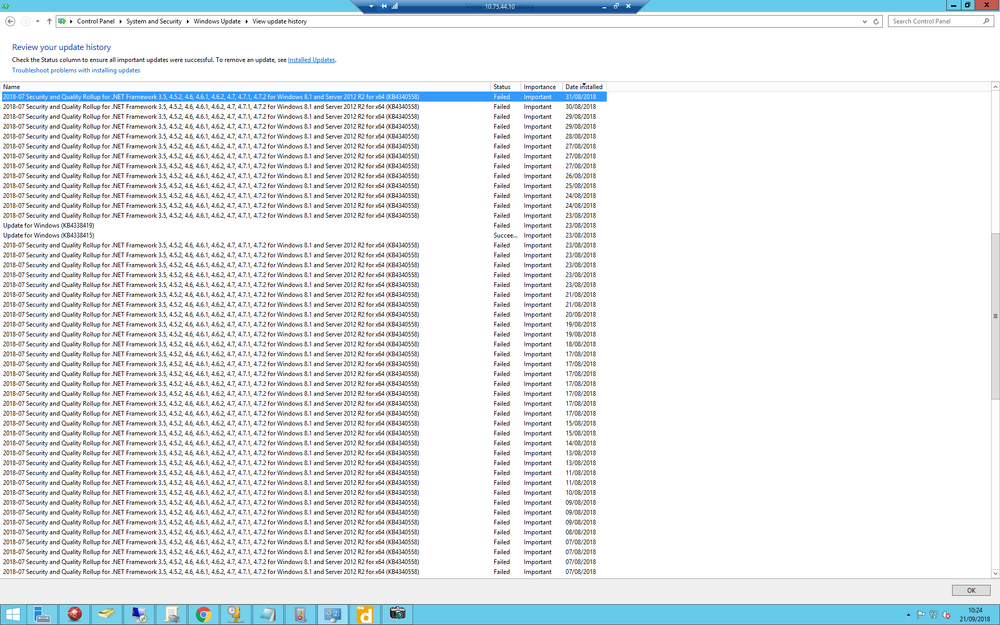Open the Action Center flag in system tray
Screen dimensions: 1000x625
(921, 615)
